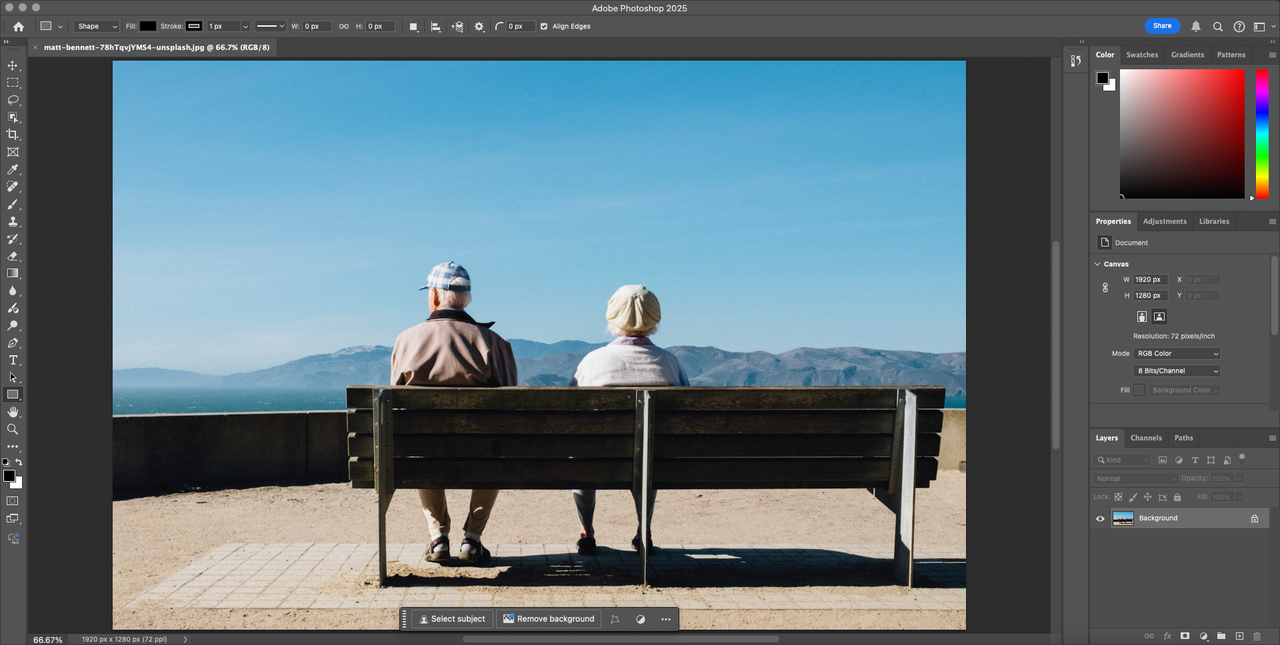
Task: Select the Lasso tool
Action: [13, 100]
